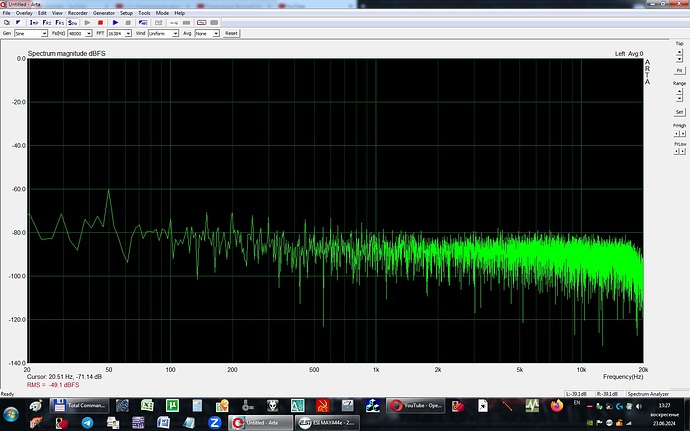Viewport: 690px width, 431px height.
Task: Select the Fr2 dual-channel frequency response icon
Action: coord(47,22)
